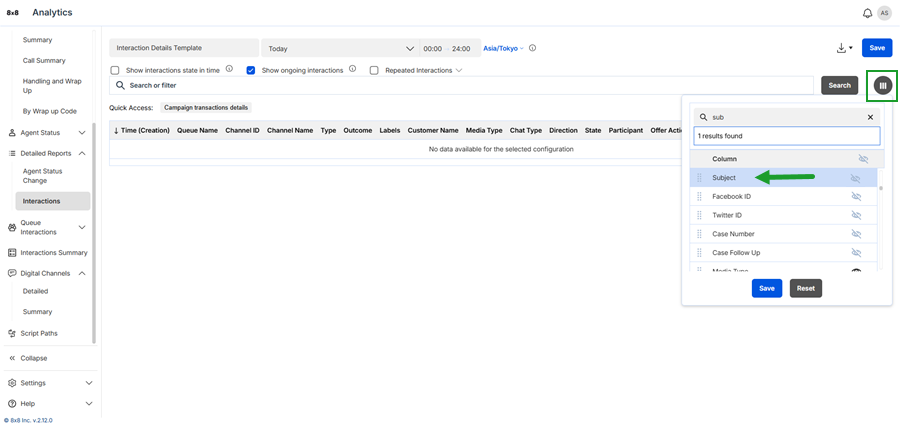Clear the column search with X
900x427 pixels.
coord(870,117)
